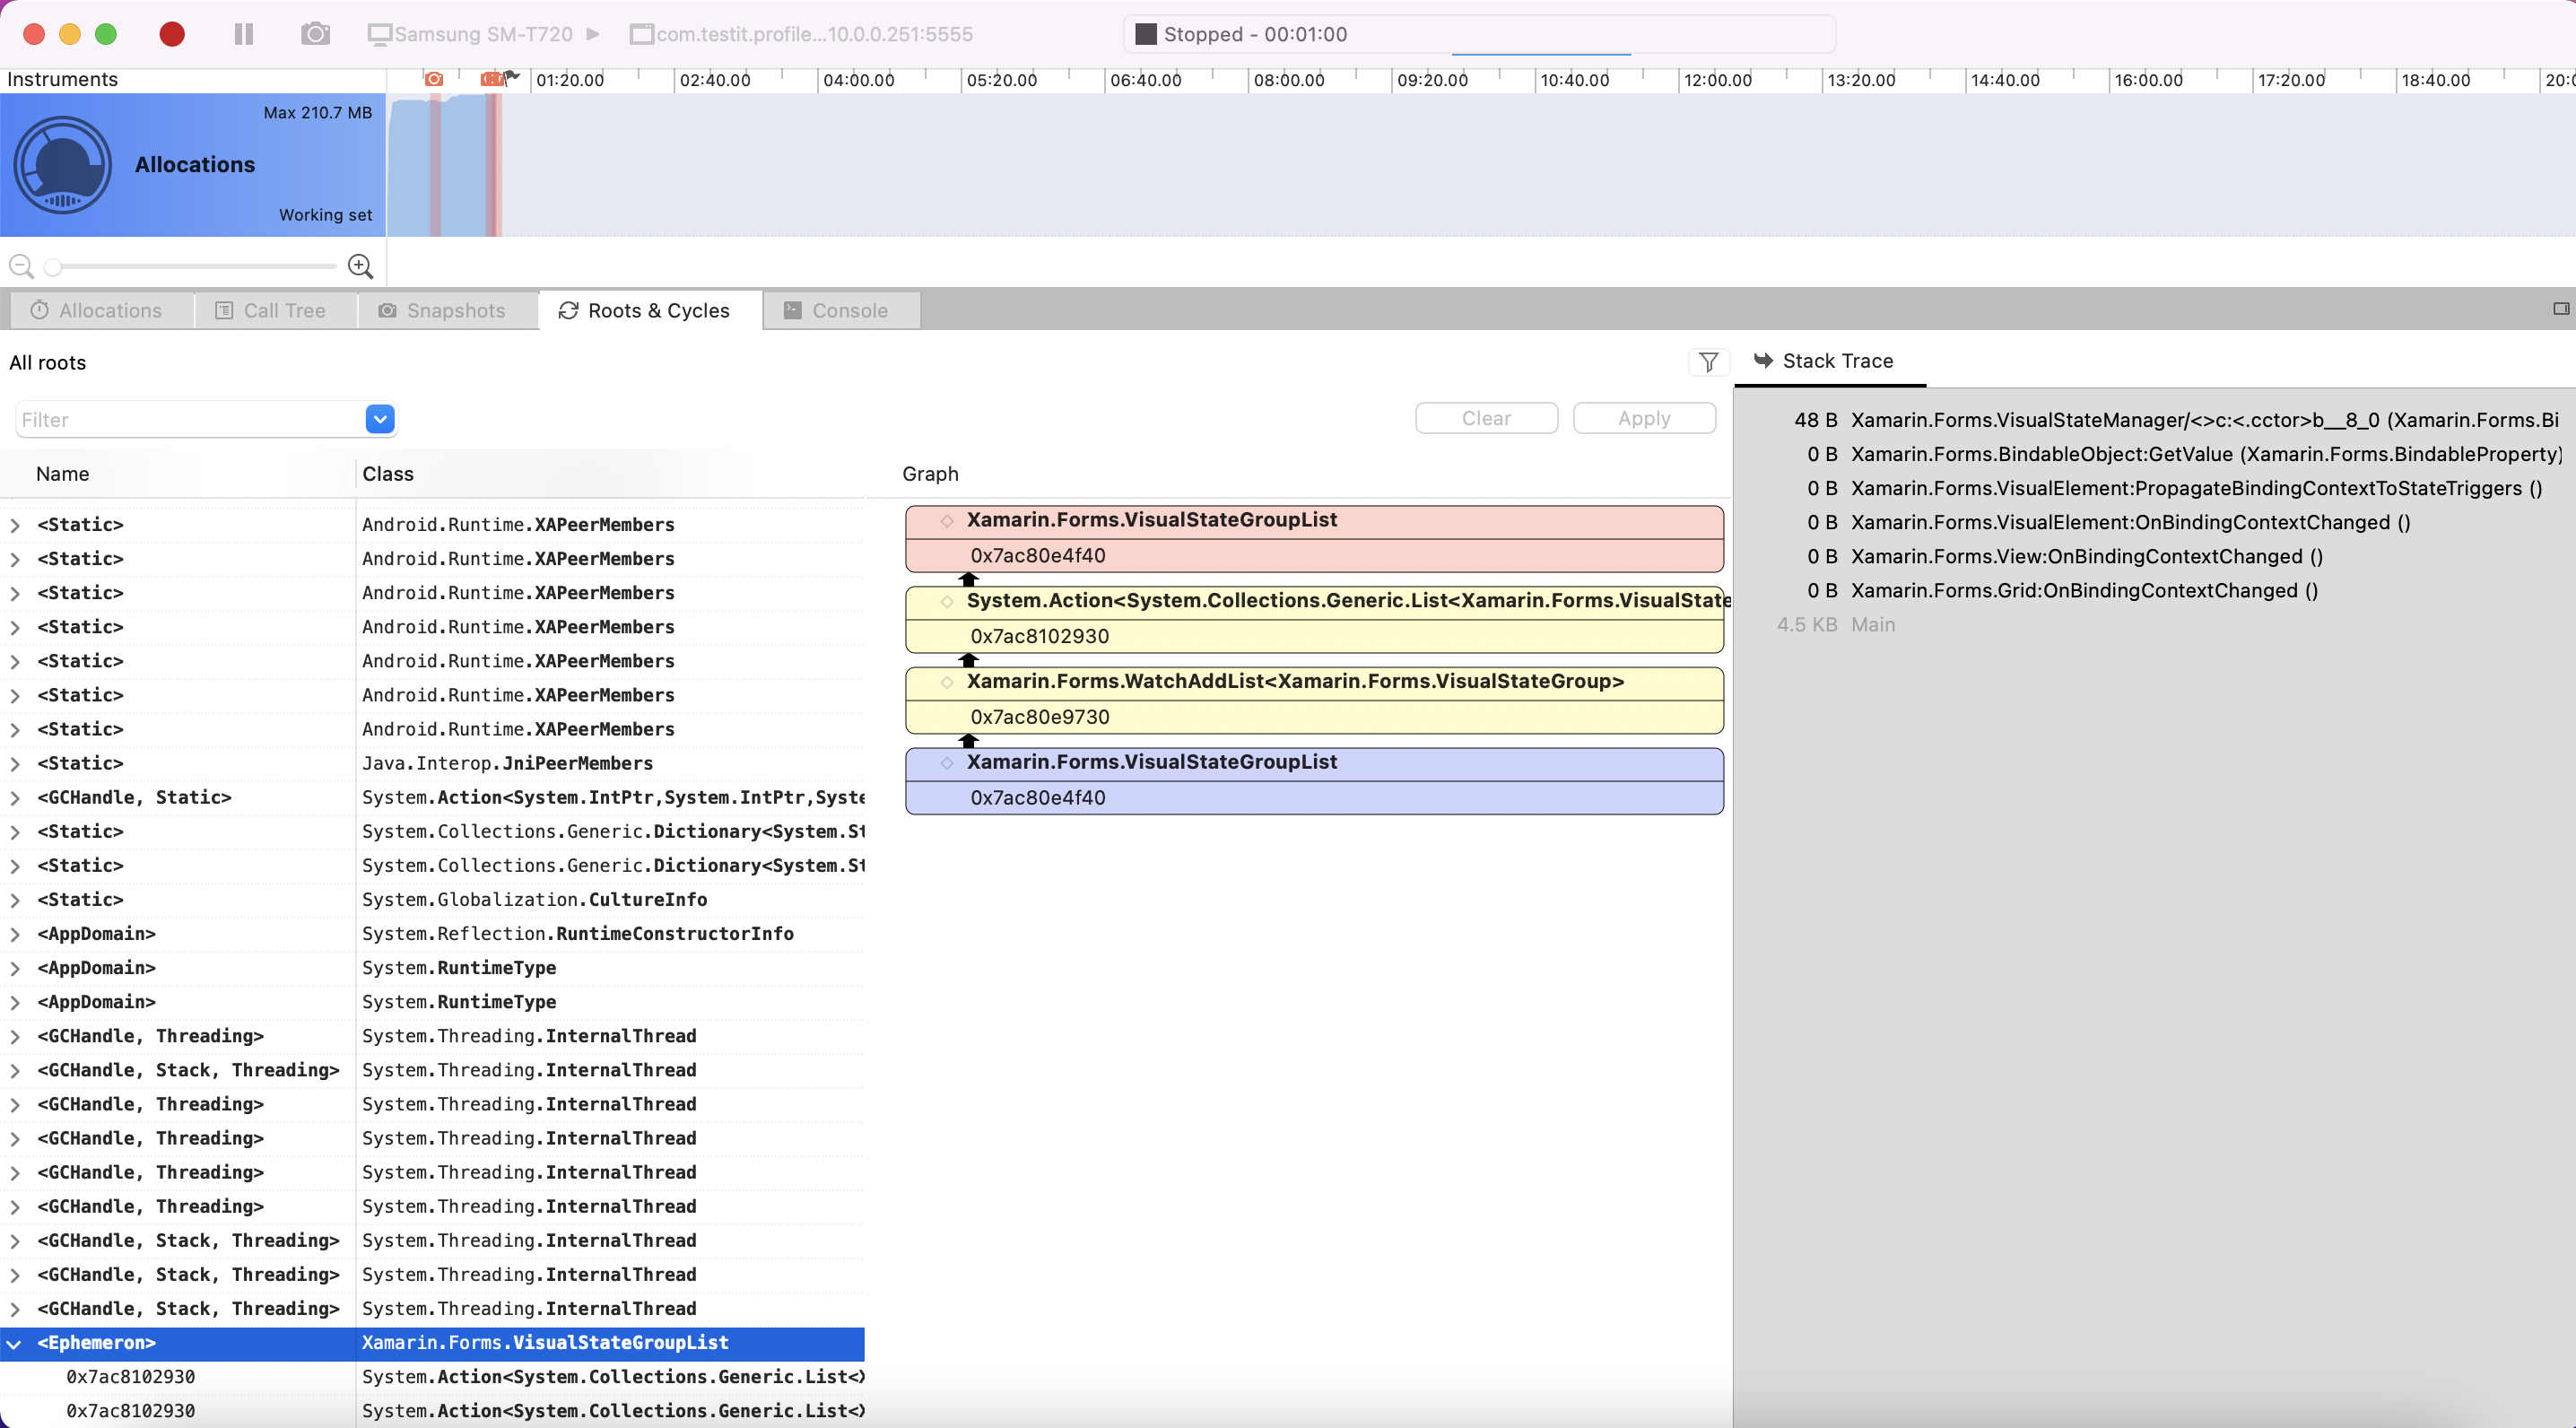This screenshot has width=2576, height=1428.
Task: Click the Apply button
Action: (x=1643, y=418)
